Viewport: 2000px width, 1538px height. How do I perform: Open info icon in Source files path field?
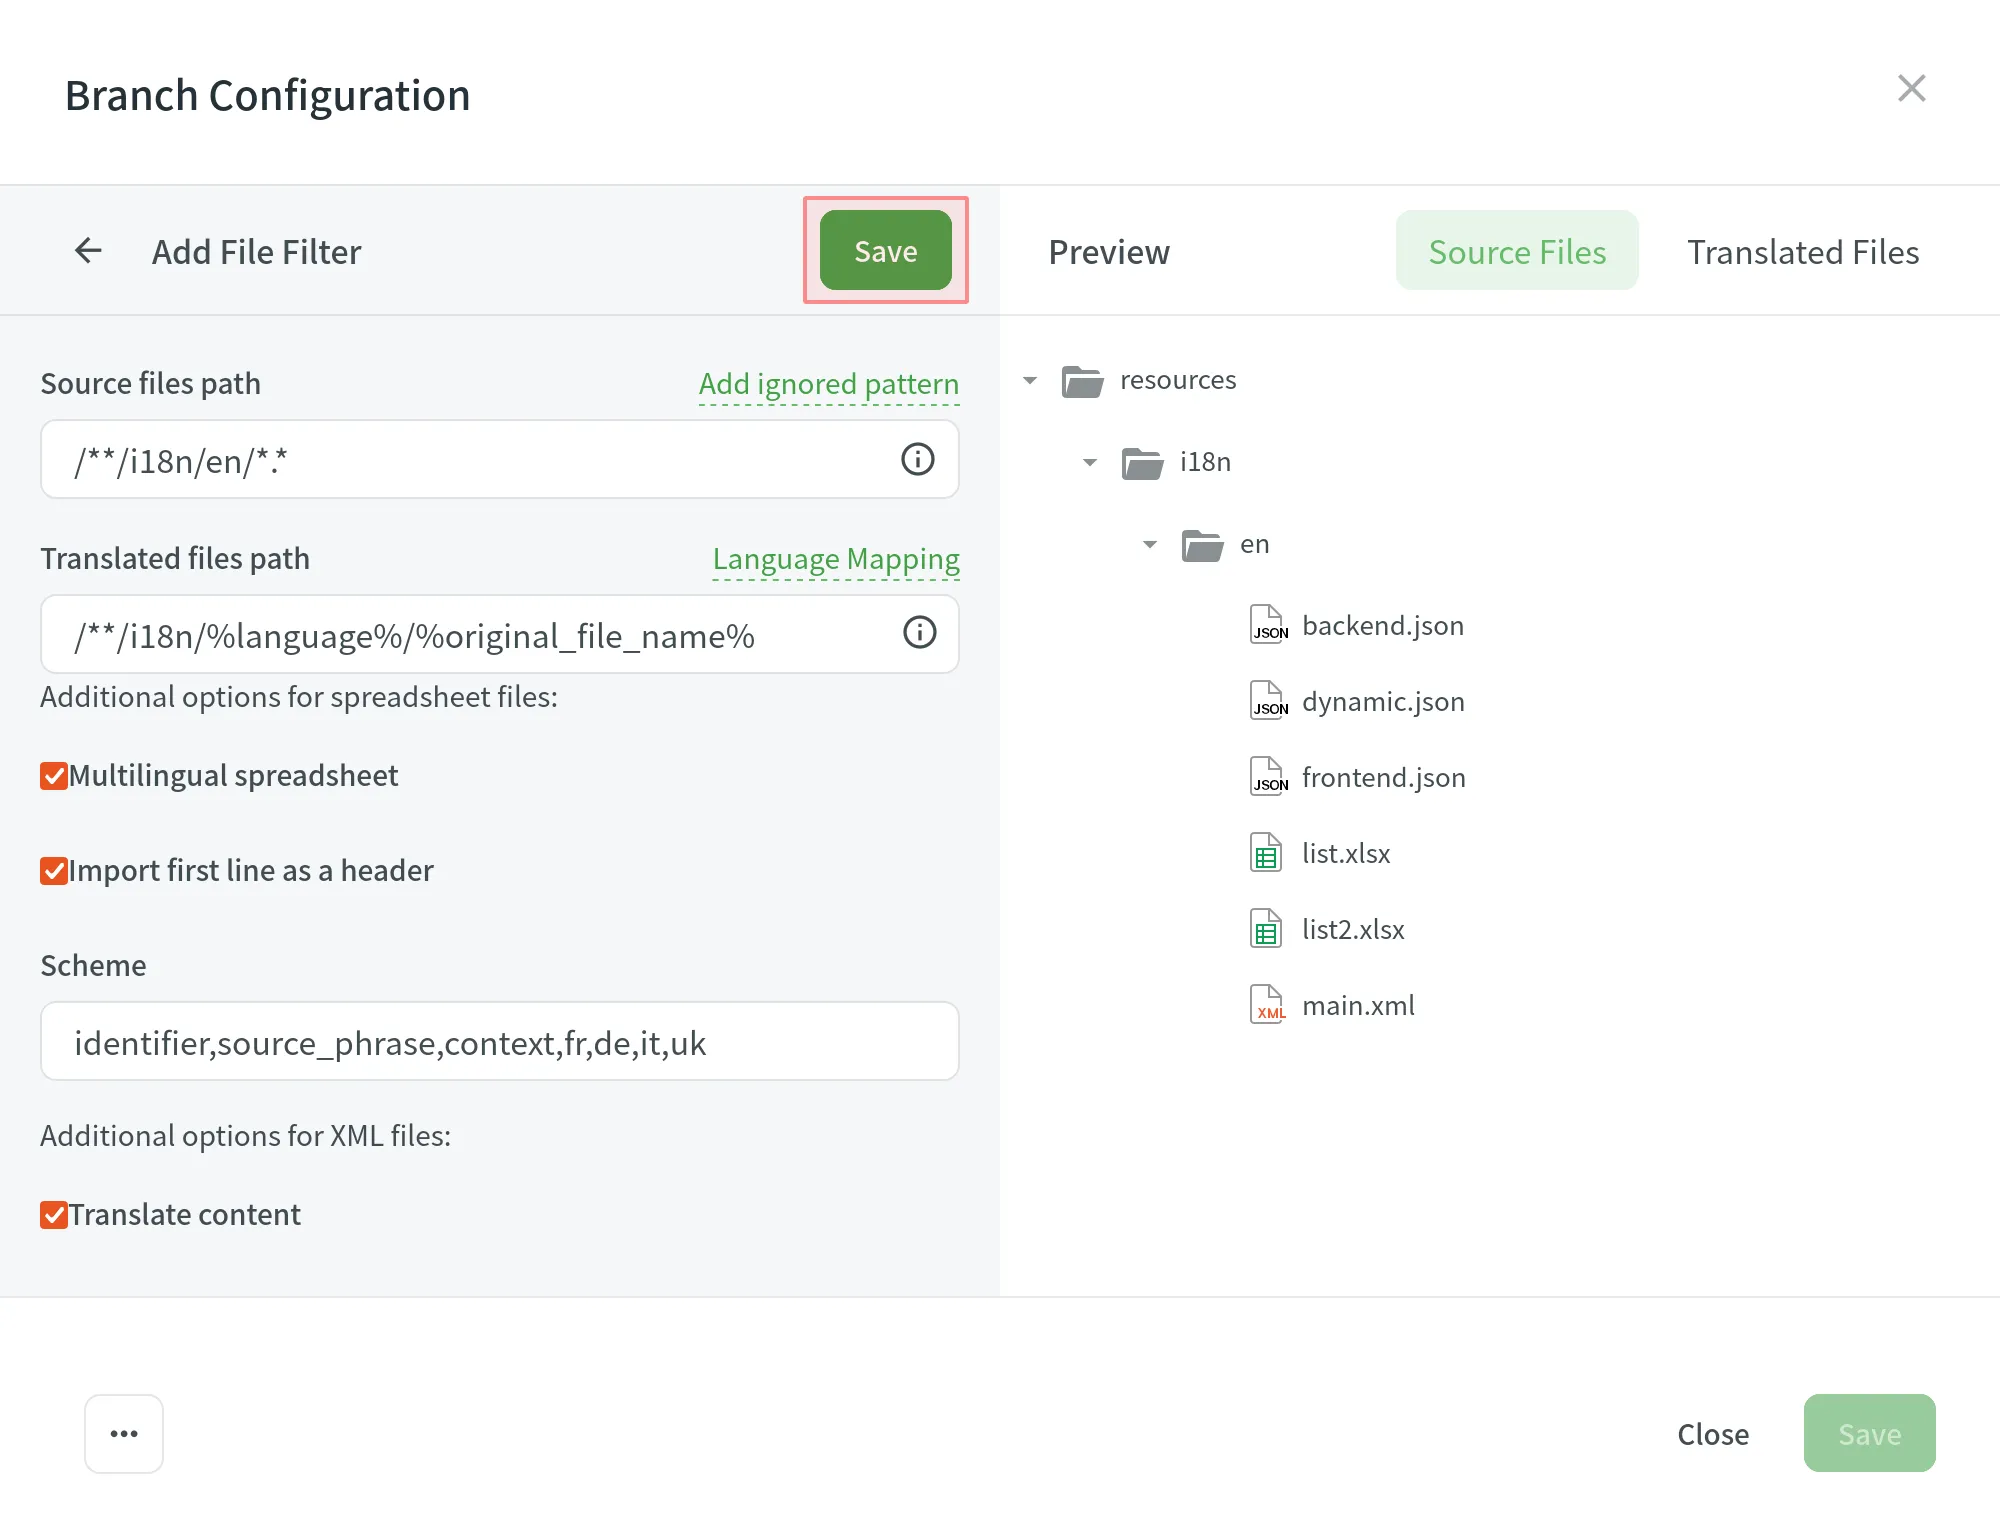coord(917,459)
